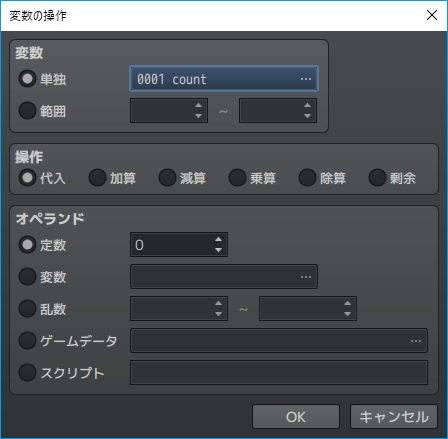Image resolution: width=448 pixels, height=439 pixels.
Task: Choose the 代入 (set) operation
Action: pyautogui.click(x=27, y=177)
